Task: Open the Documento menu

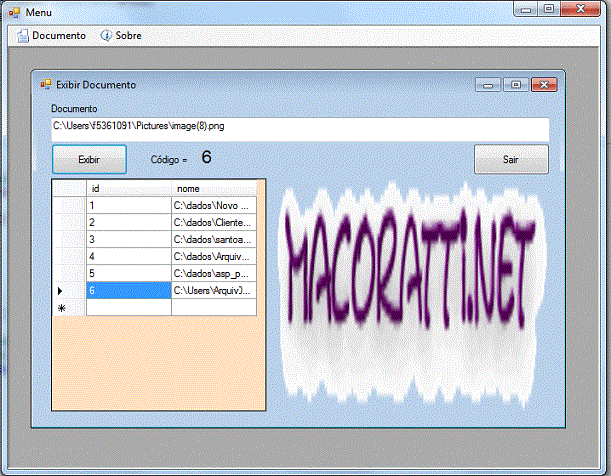Action: click(x=51, y=35)
